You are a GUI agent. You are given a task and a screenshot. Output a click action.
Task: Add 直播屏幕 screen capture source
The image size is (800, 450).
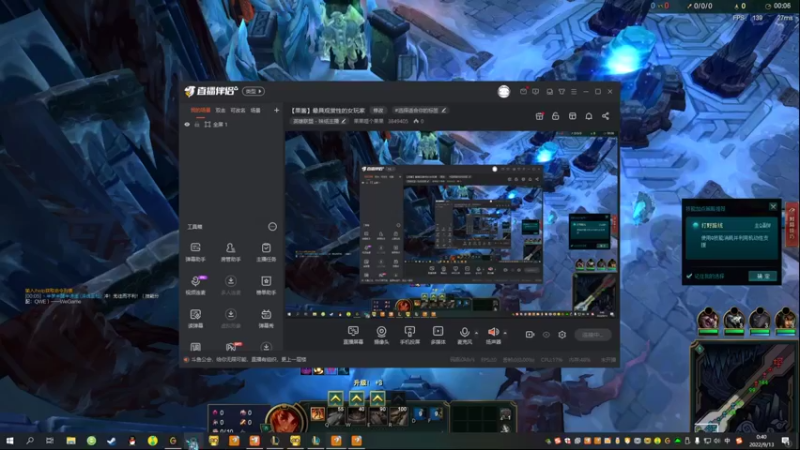pos(353,335)
